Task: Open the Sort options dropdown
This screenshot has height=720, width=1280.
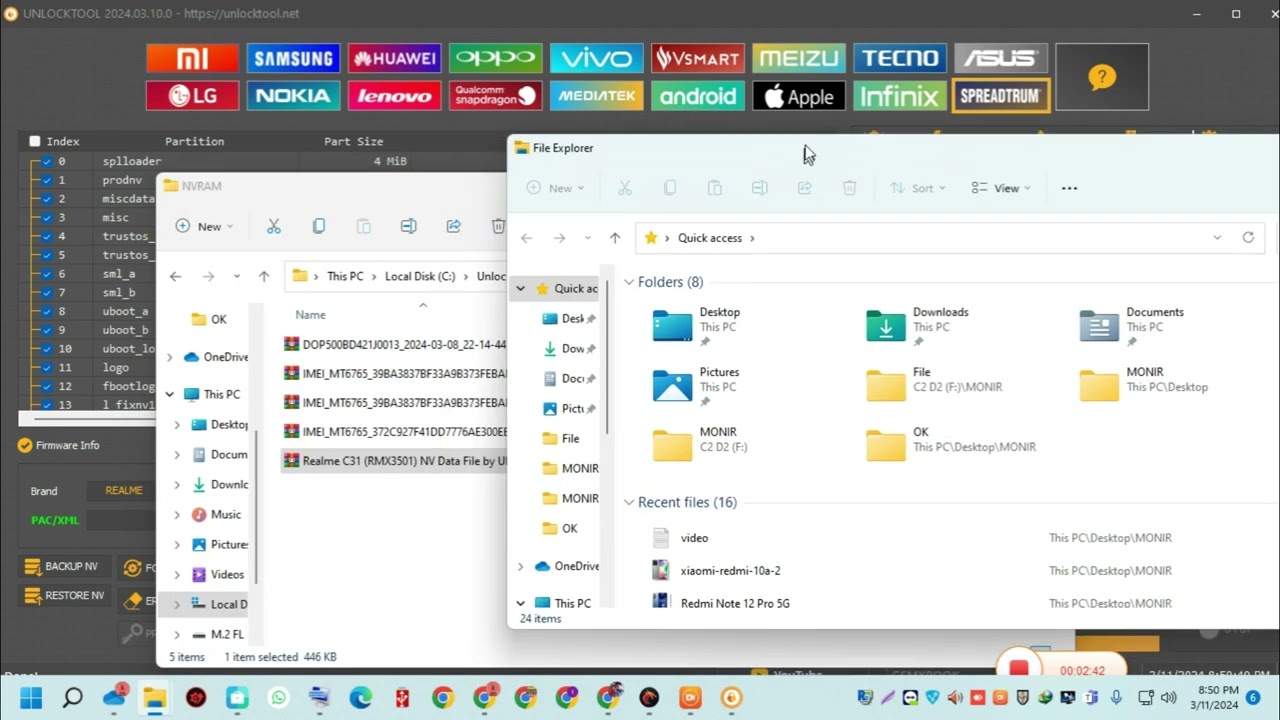Action: 917,187
